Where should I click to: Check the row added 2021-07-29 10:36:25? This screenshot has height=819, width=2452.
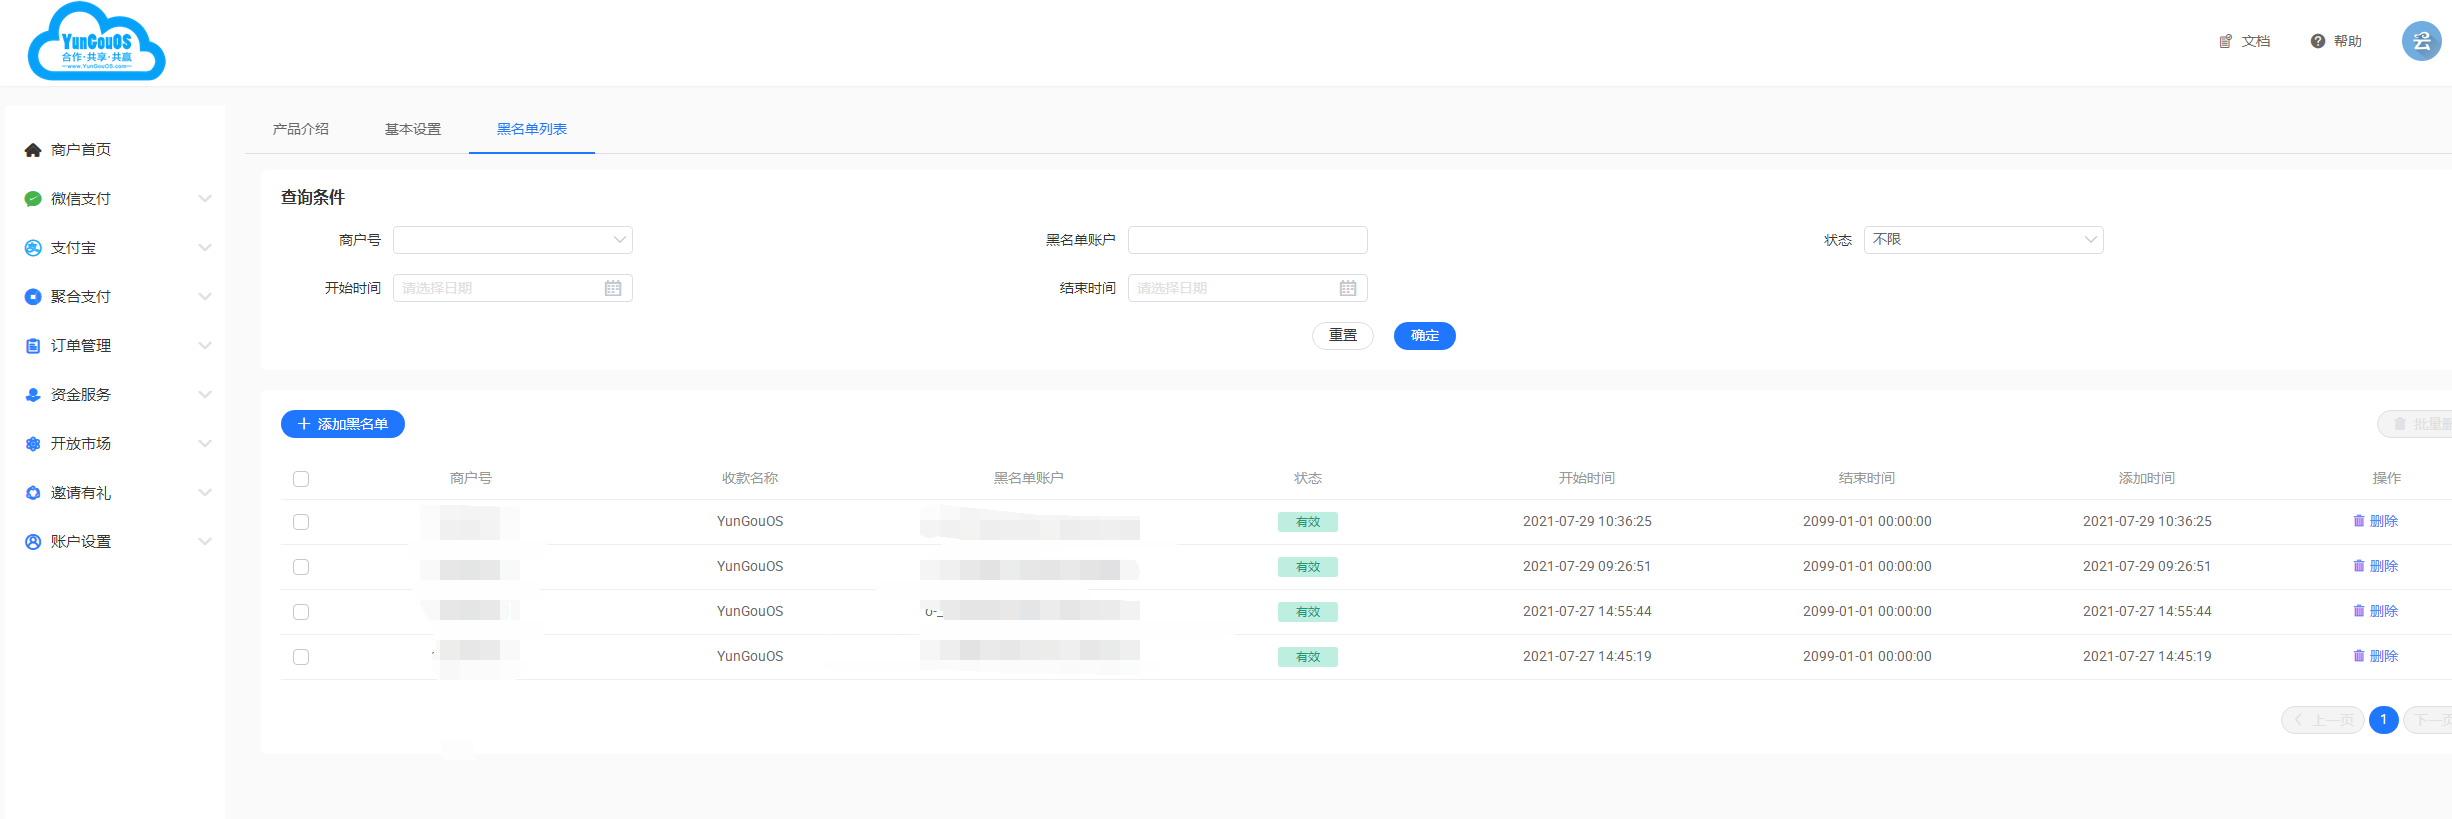tap(301, 522)
